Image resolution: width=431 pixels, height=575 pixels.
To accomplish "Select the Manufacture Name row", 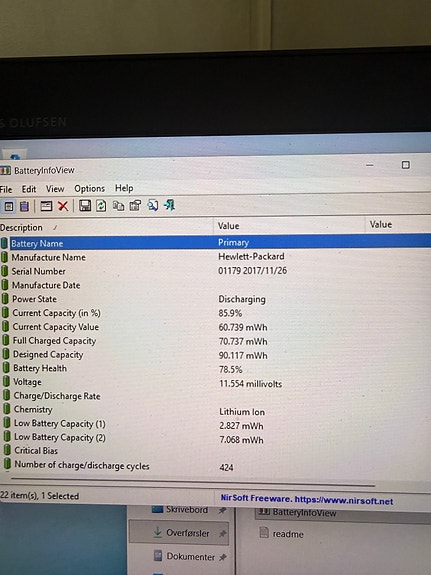I will 216,257.
